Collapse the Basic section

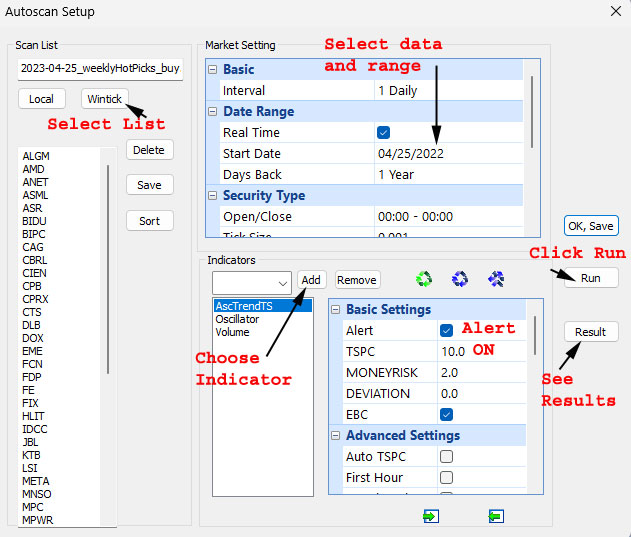click(212, 70)
